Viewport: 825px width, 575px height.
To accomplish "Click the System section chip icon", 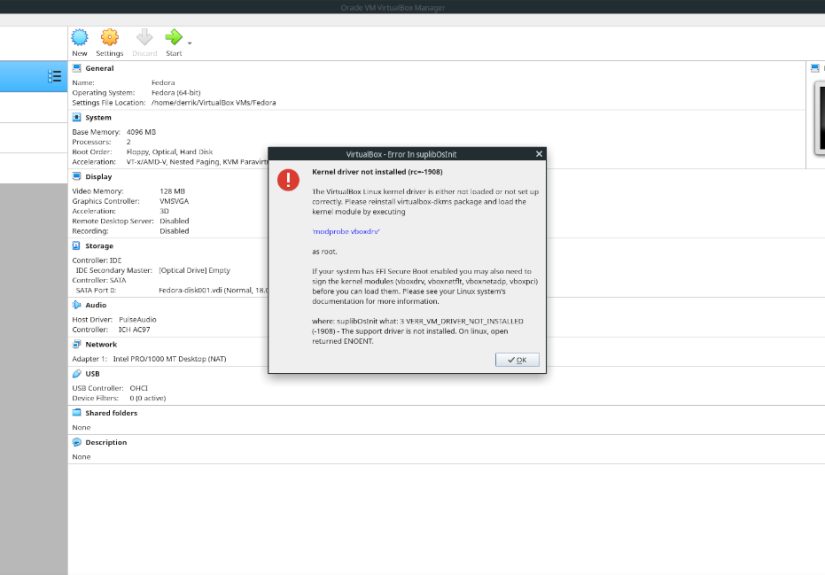I will click(77, 117).
